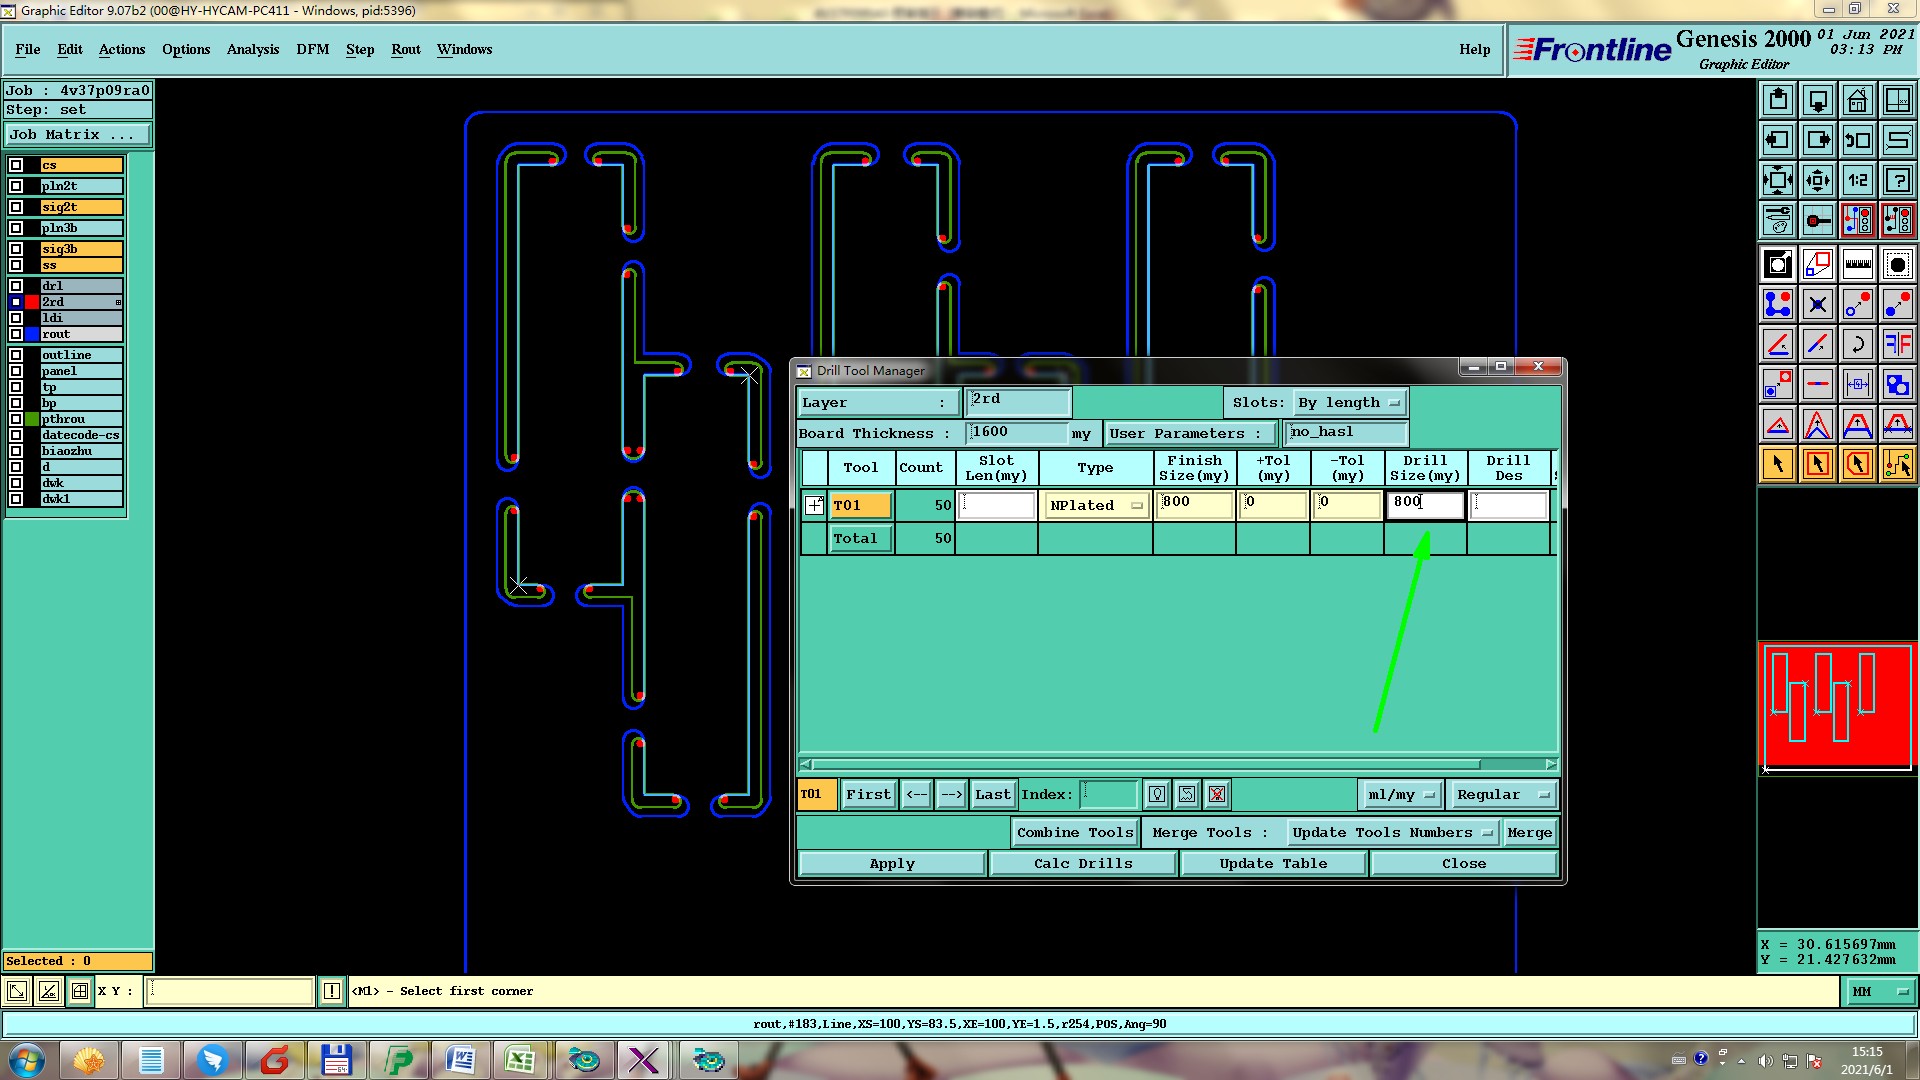Open the NPlated type dropdown for T01
The width and height of the screenshot is (1920, 1080).
coord(1095,505)
